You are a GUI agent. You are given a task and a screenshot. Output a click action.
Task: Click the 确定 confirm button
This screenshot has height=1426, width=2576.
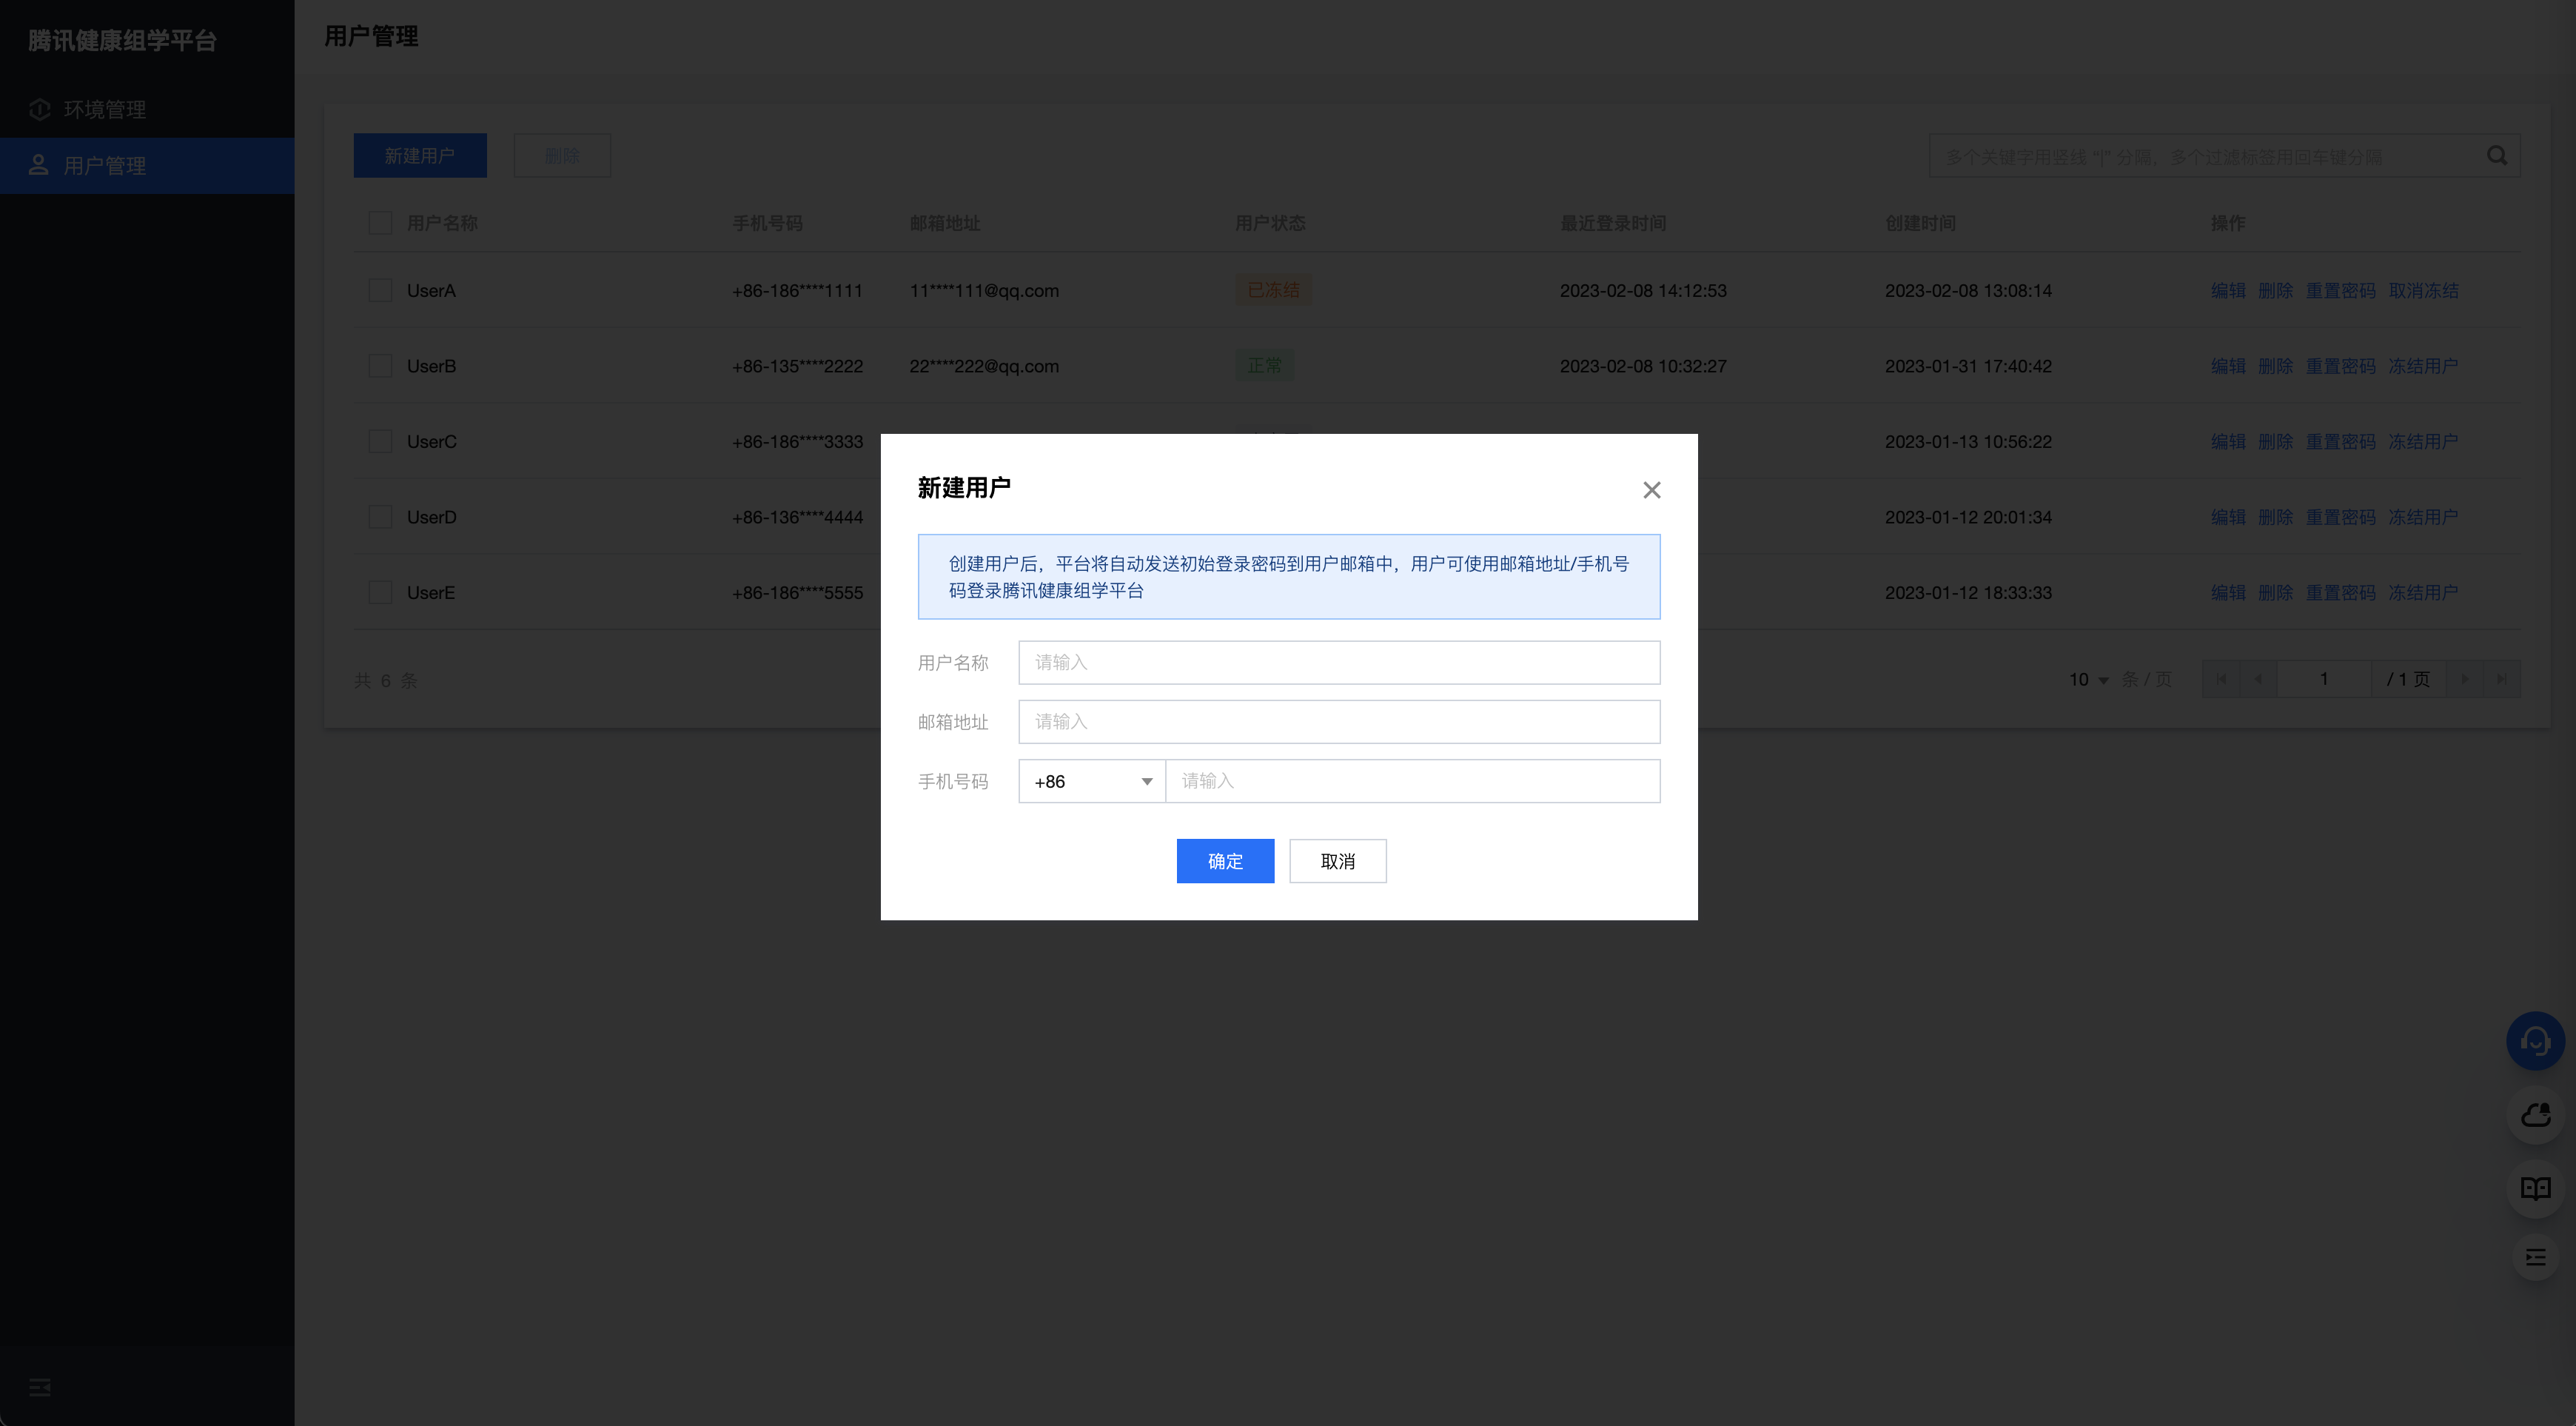(x=1225, y=861)
